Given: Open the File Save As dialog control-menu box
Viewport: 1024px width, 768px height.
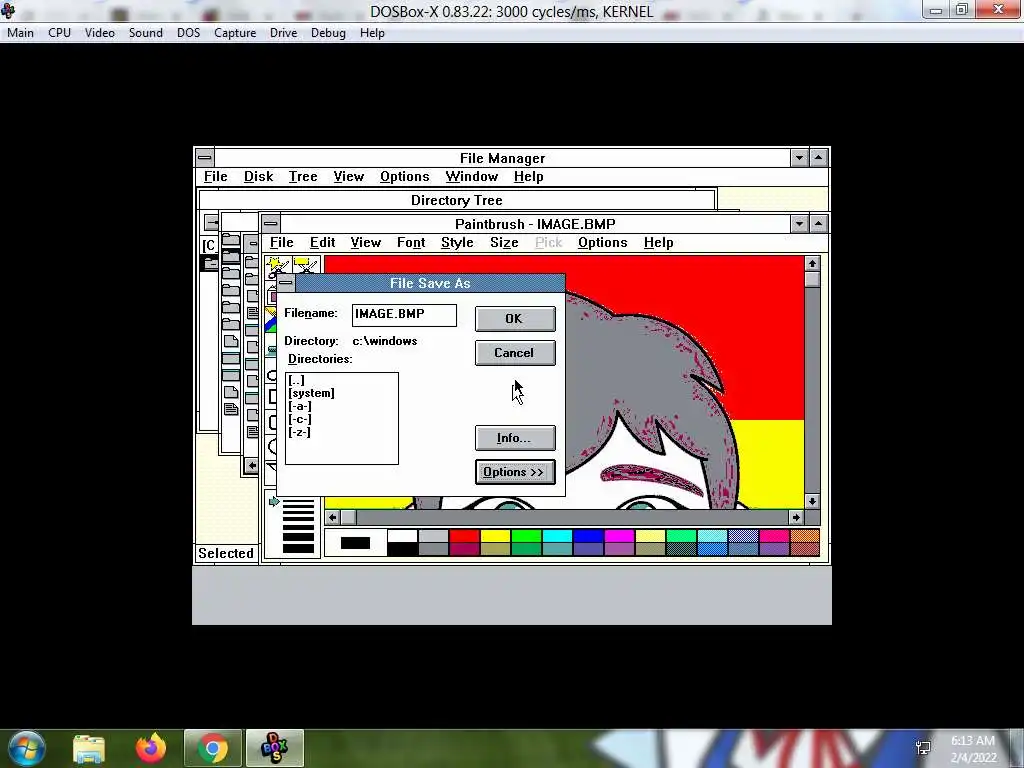Looking at the screenshot, I should click(286, 283).
